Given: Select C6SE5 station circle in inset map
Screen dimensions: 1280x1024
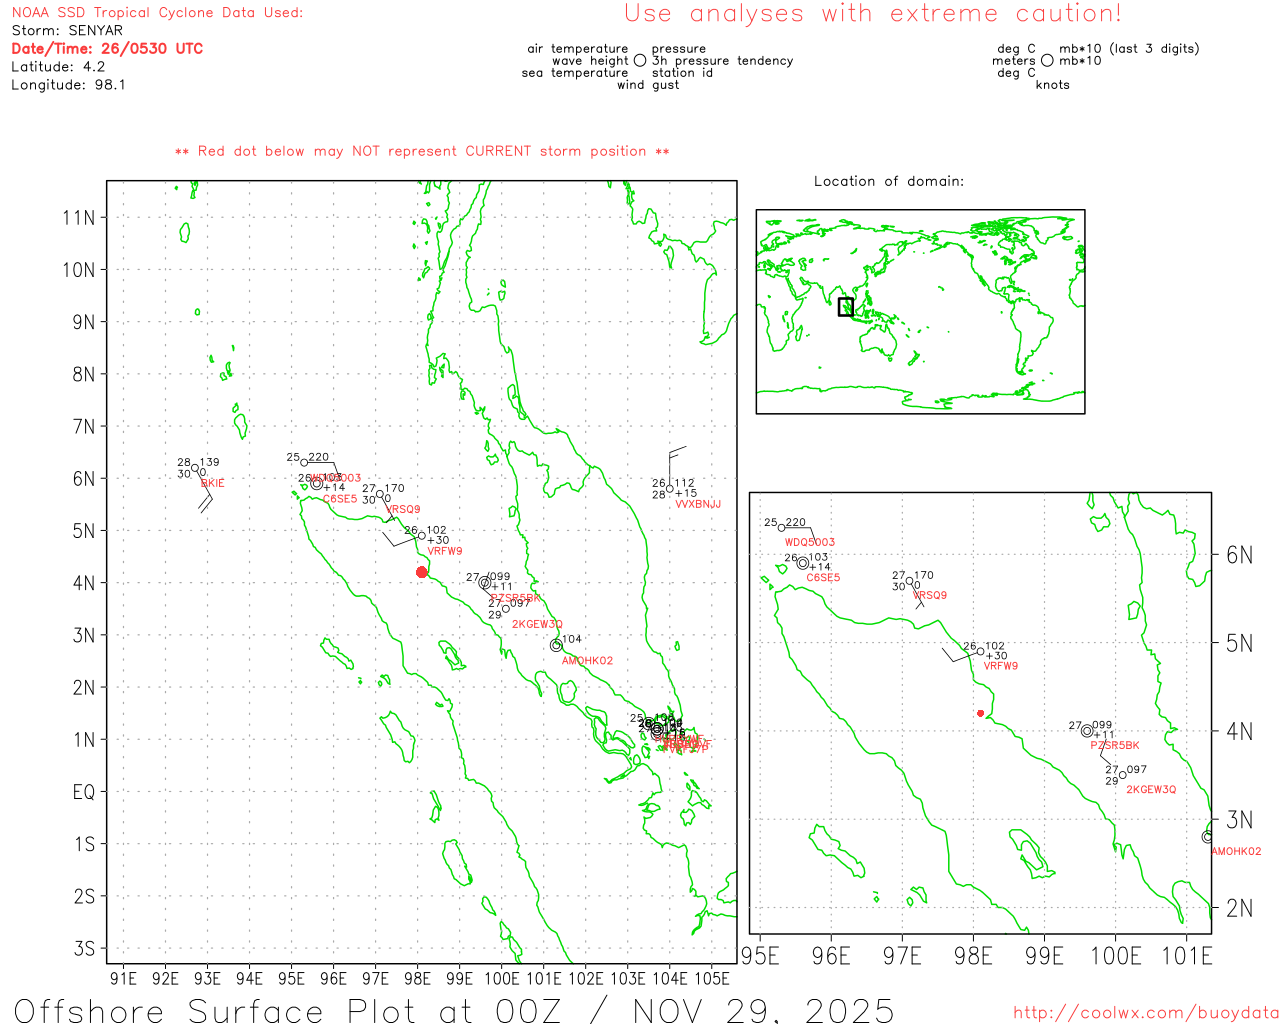Looking at the screenshot, I should click(x=803, y=563).
